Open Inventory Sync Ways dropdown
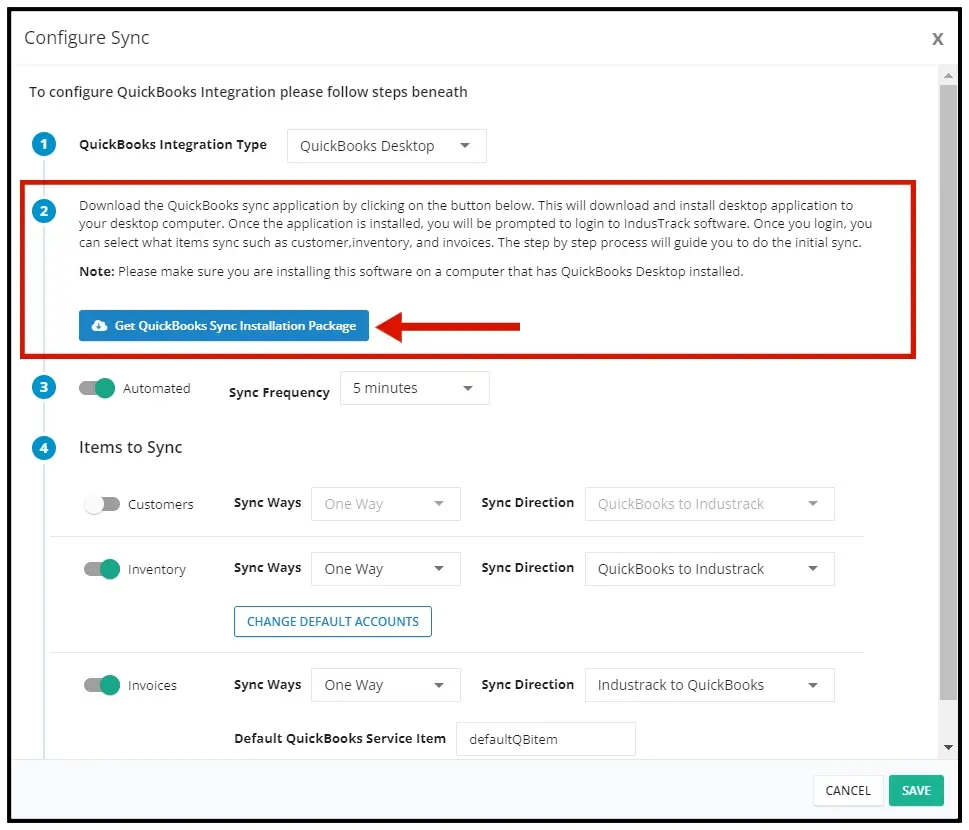 tap(386, 569)
